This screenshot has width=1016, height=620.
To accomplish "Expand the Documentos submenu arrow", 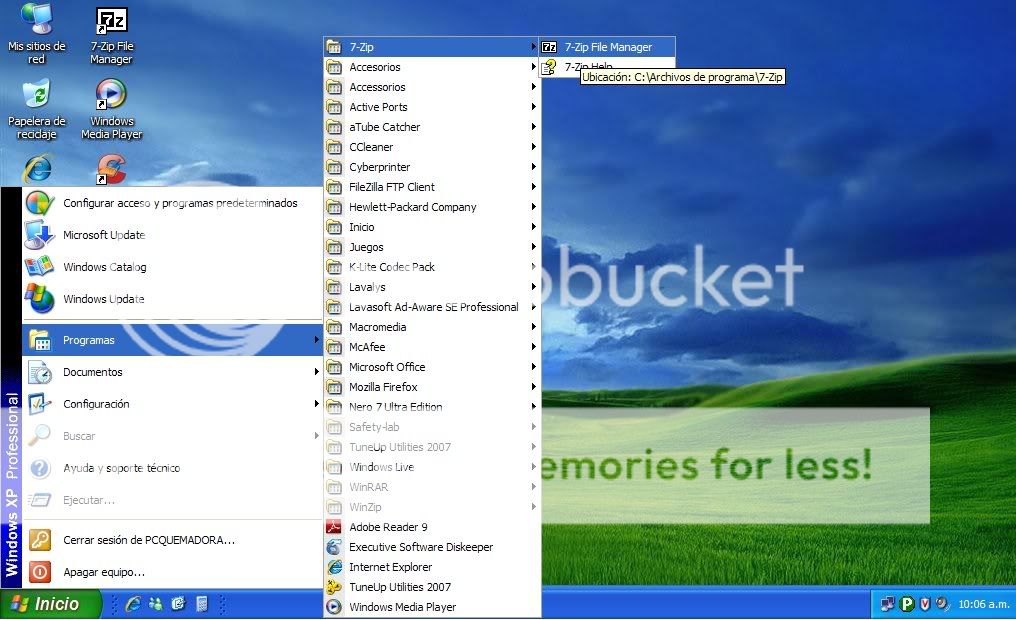I will point(316,372).
